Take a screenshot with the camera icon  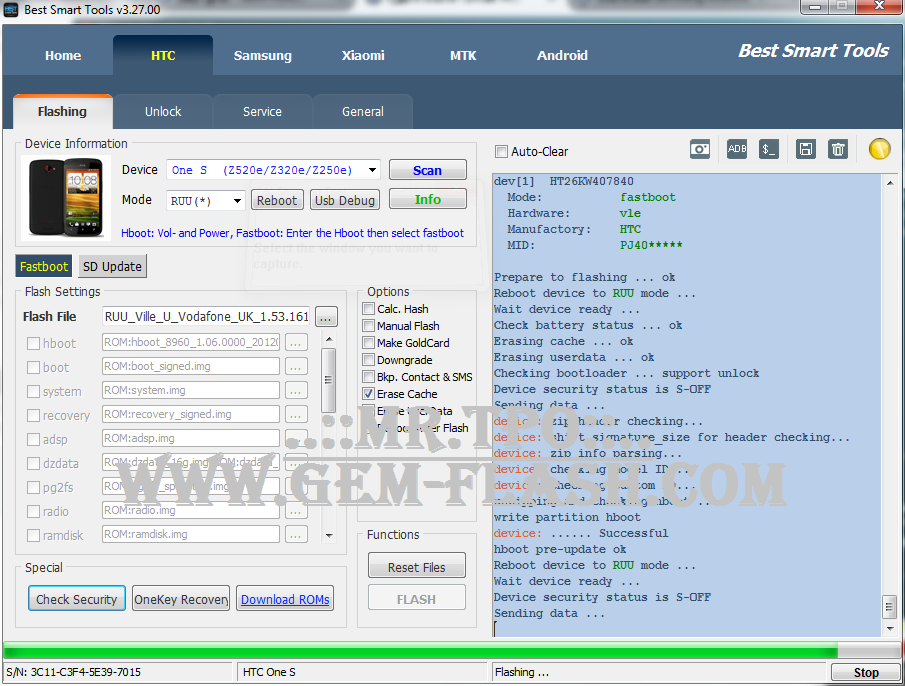700,149
